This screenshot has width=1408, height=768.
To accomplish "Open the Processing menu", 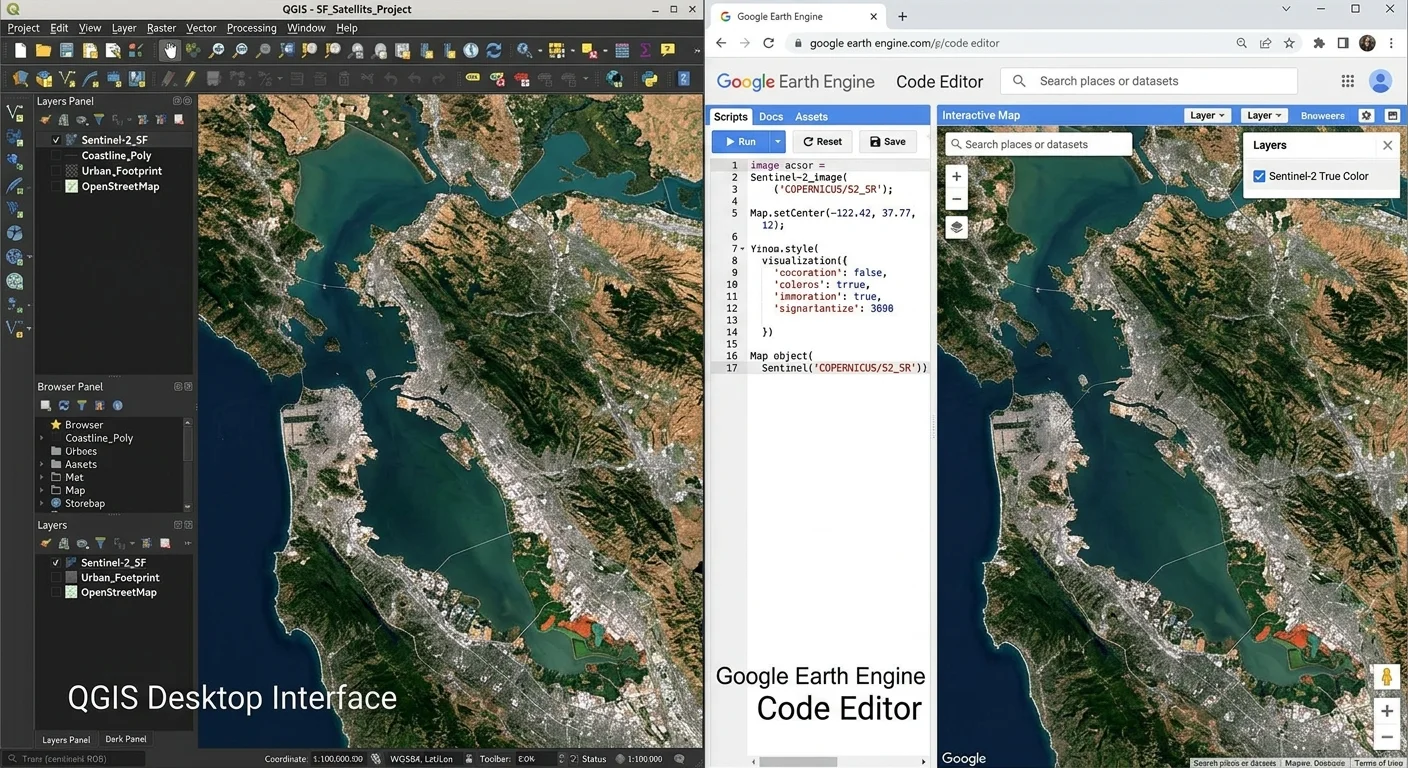I will 252,28.
